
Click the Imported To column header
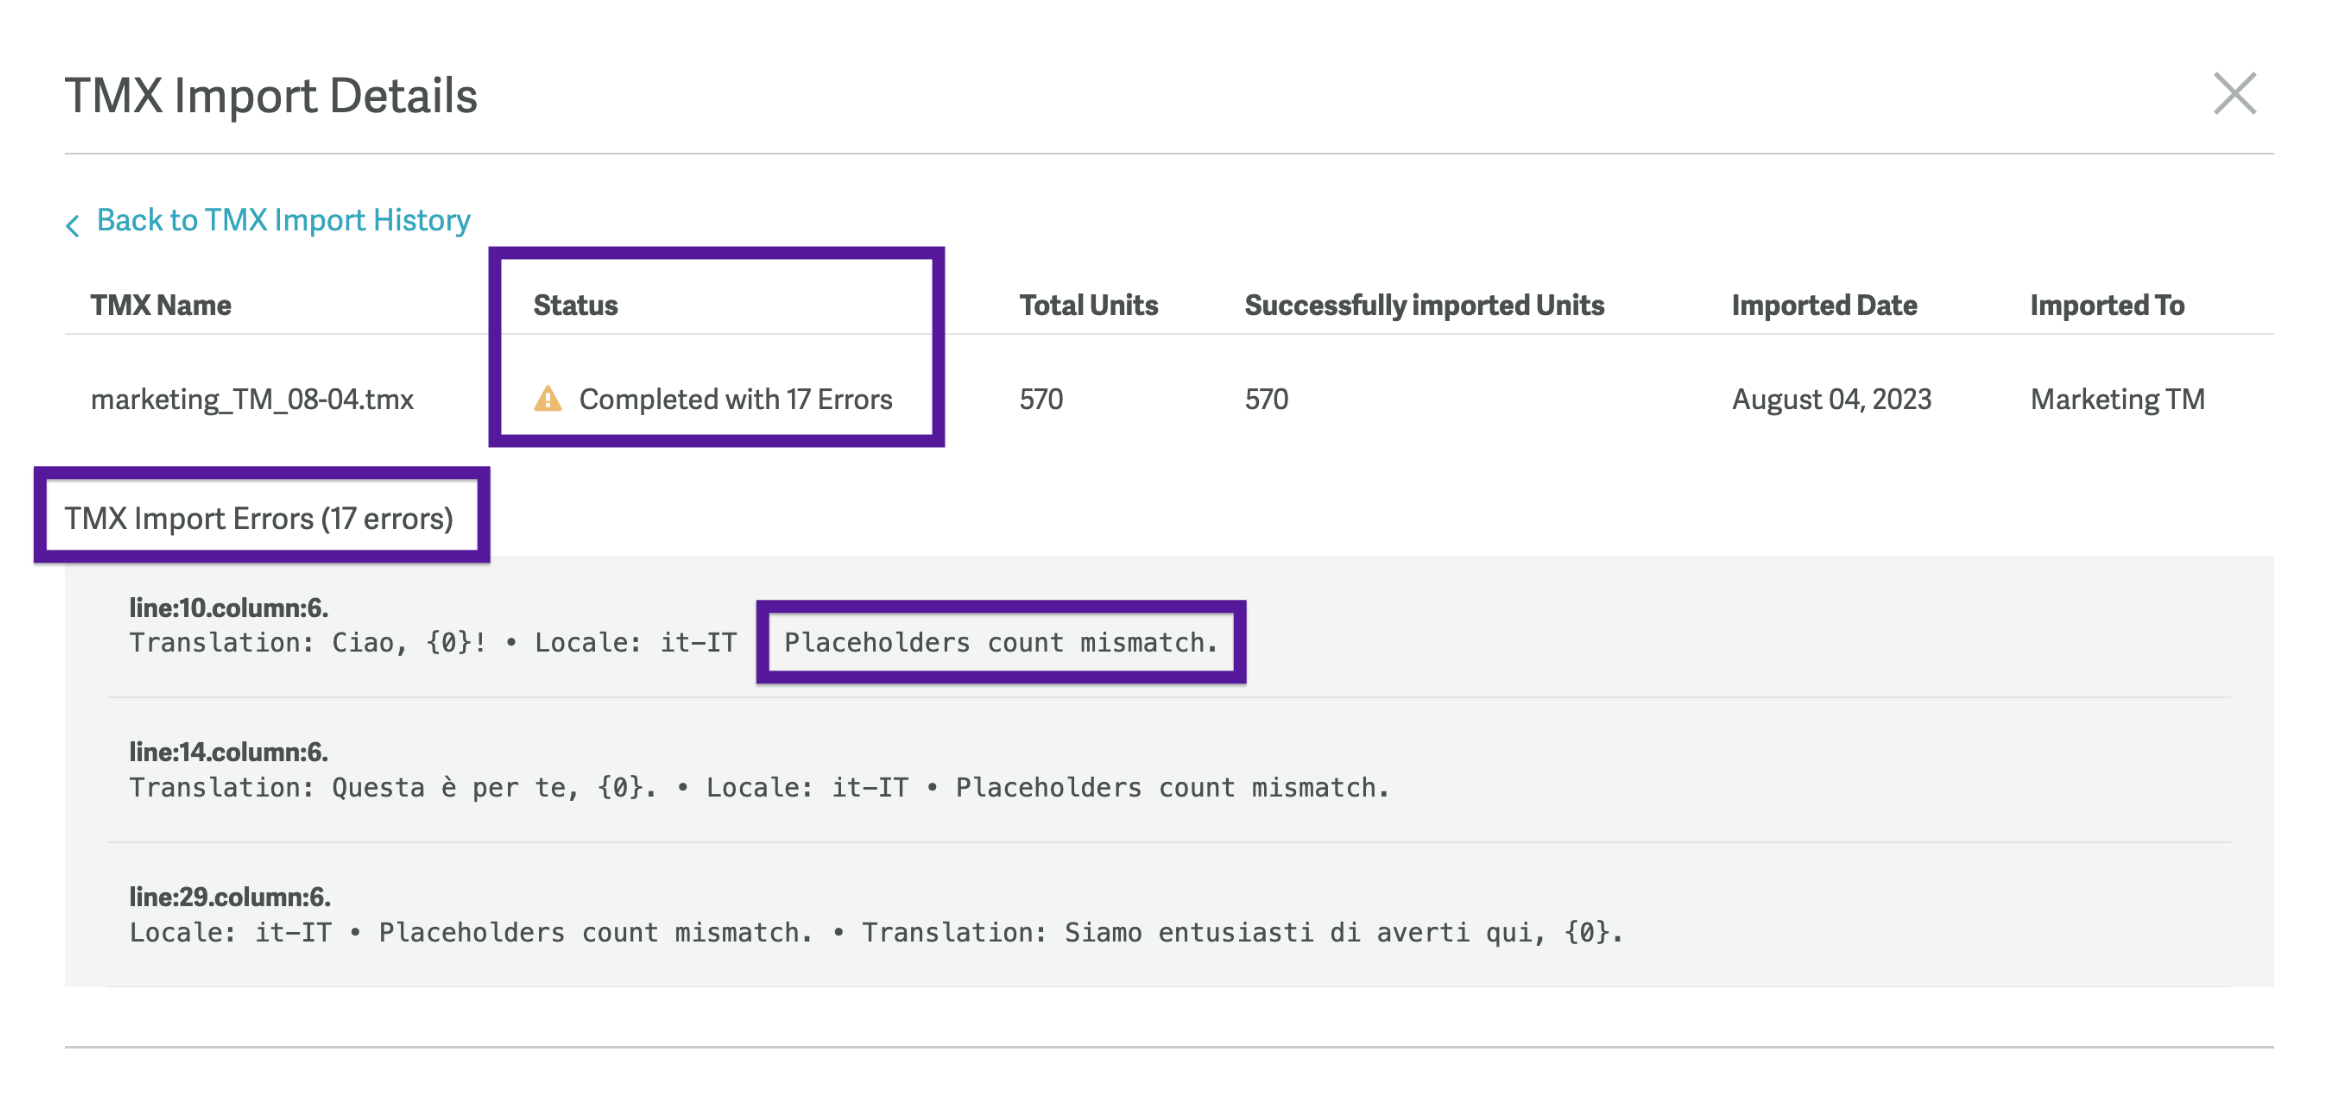click(x=2107, y=305)
